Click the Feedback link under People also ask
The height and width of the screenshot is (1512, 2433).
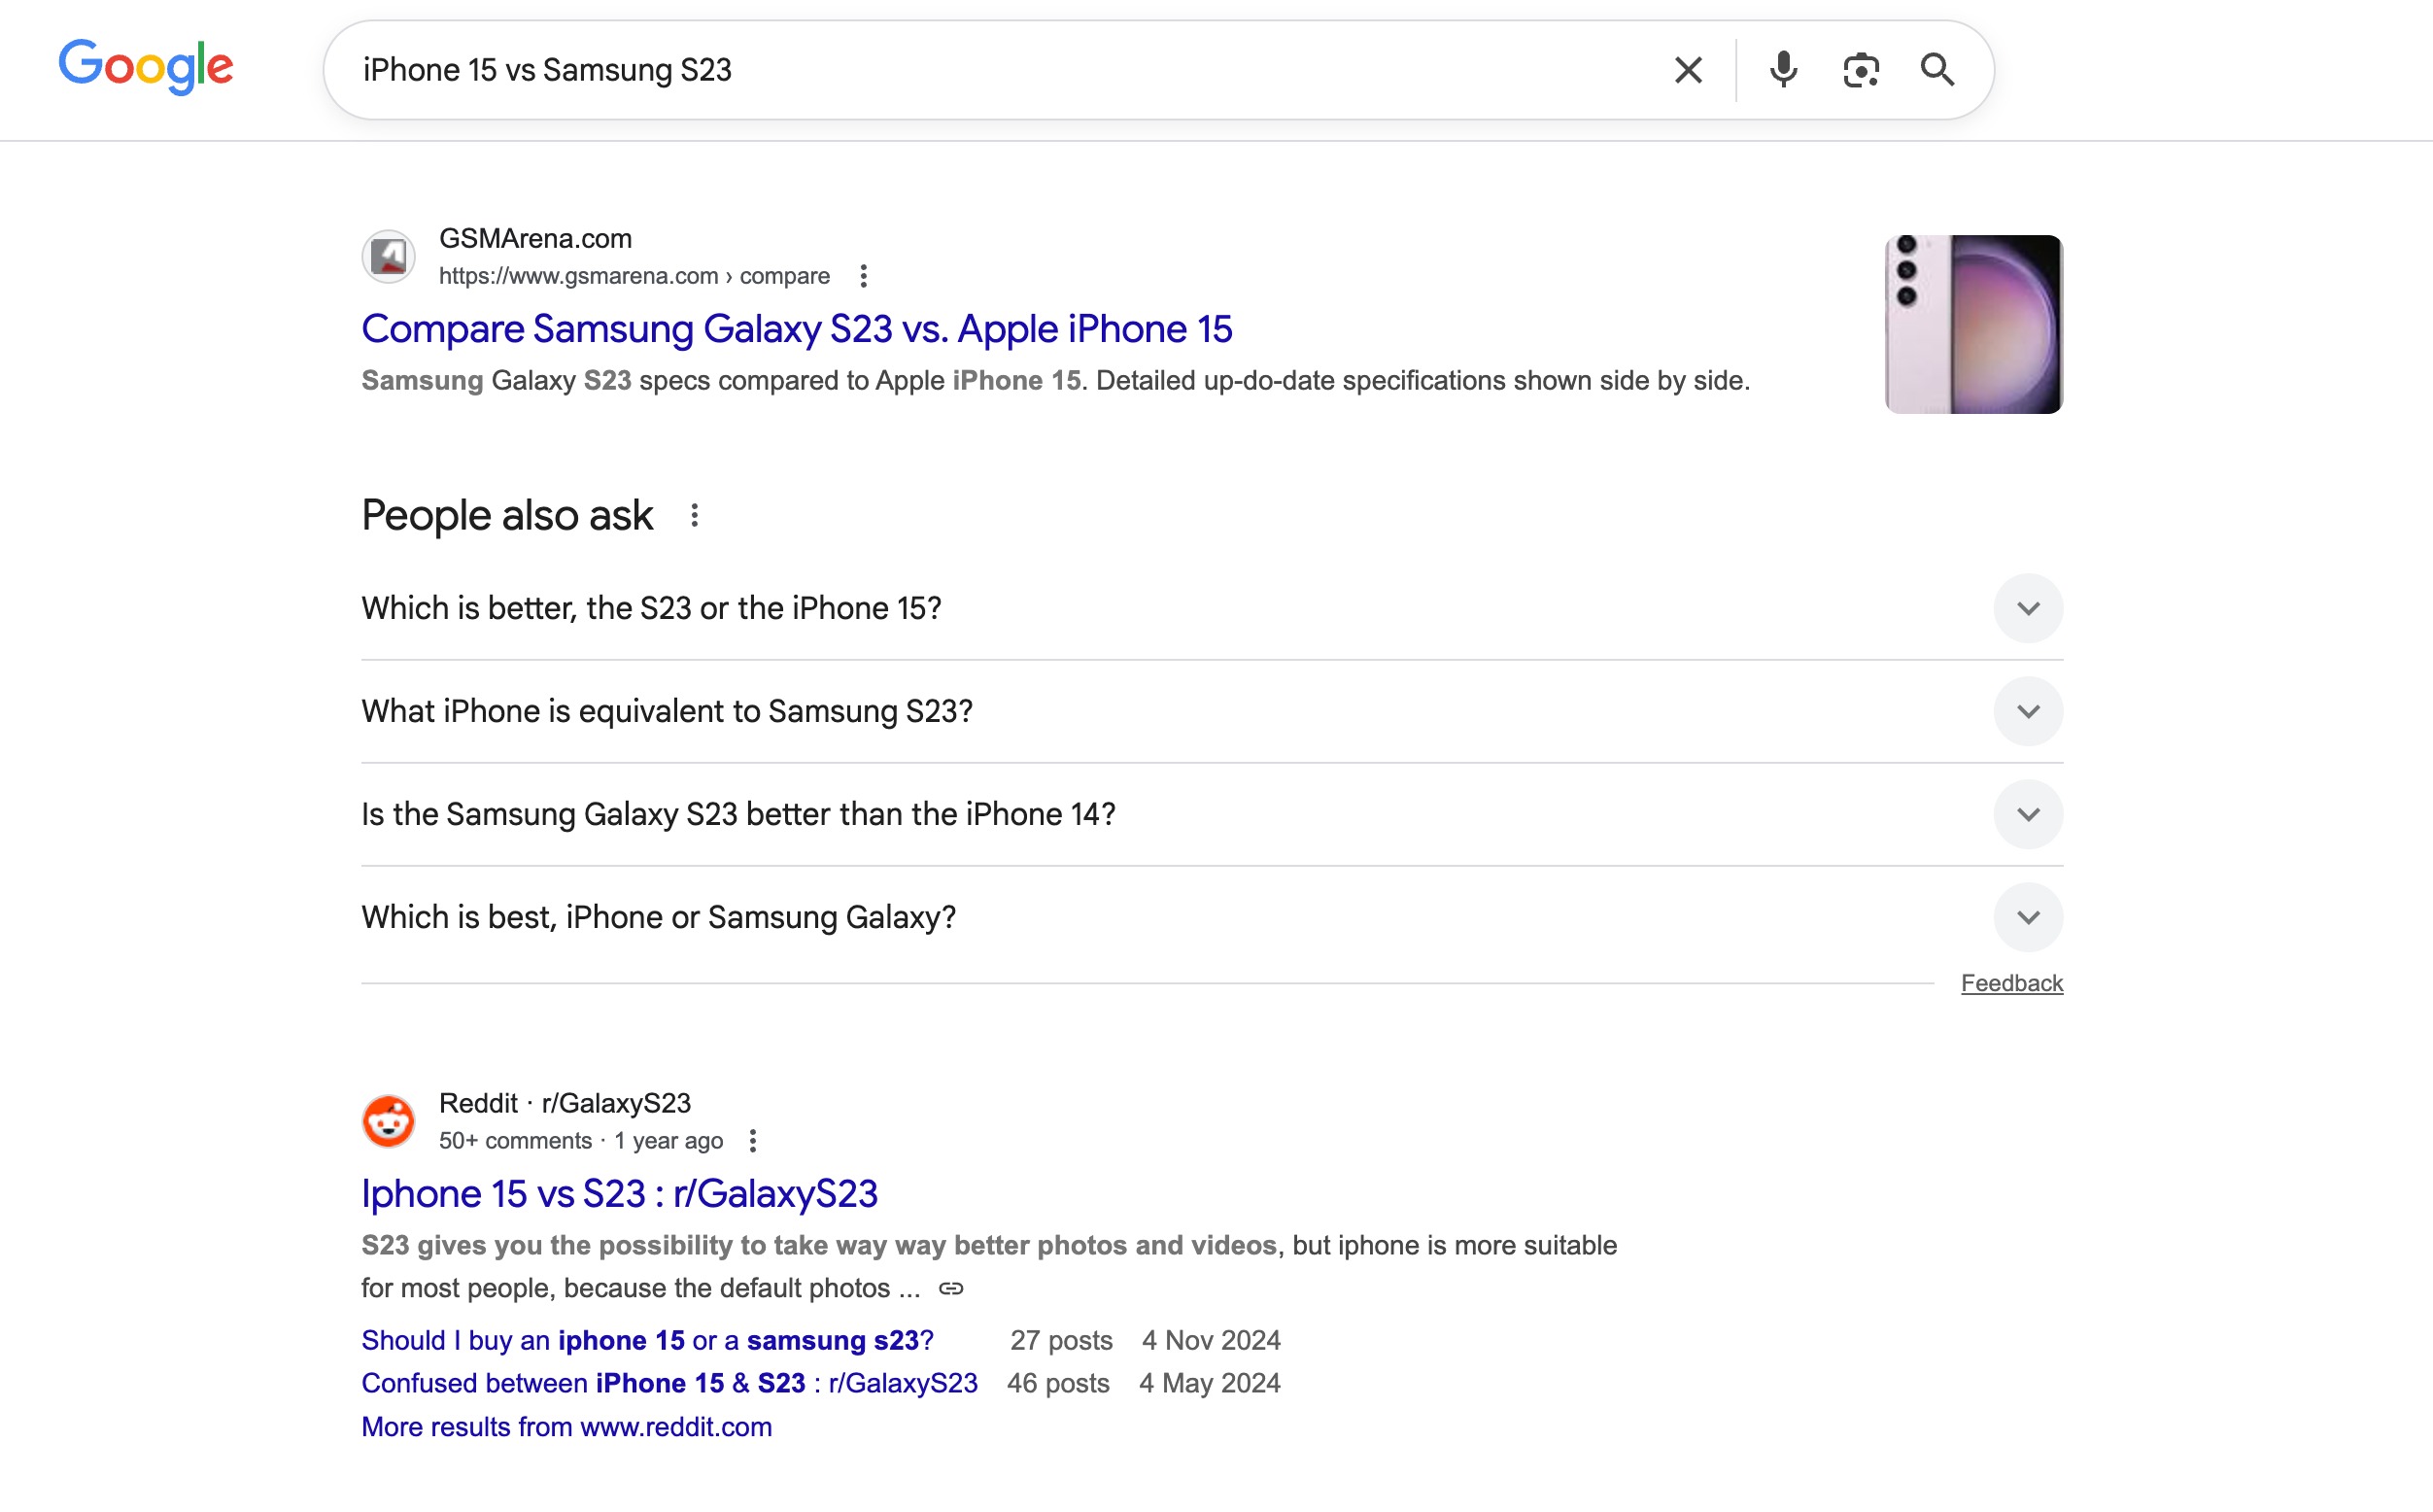tap(2011, 983)
